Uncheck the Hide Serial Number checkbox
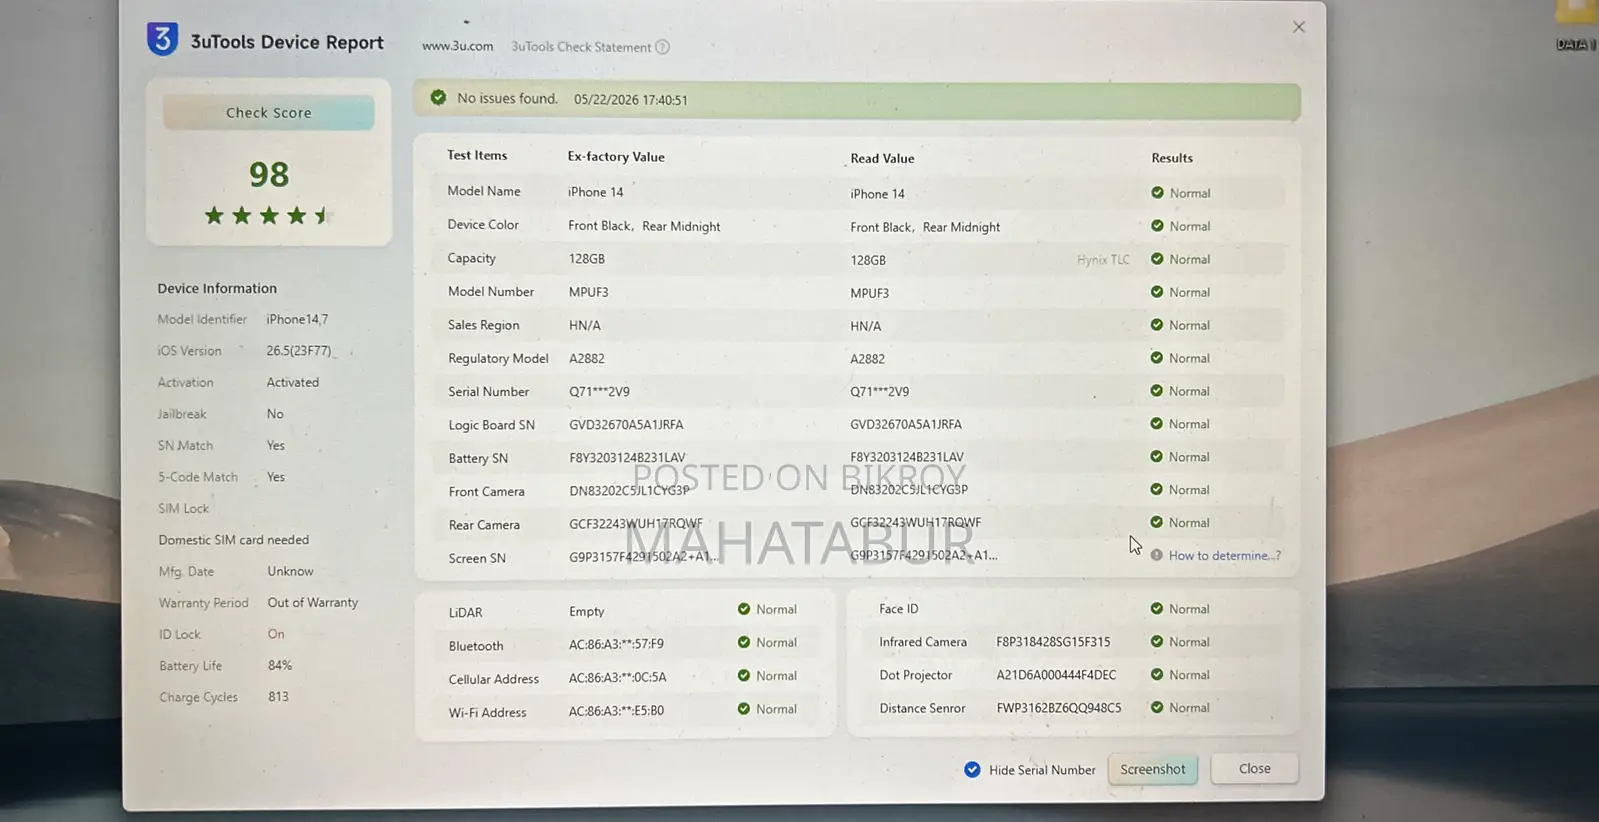 coord(972,770)
